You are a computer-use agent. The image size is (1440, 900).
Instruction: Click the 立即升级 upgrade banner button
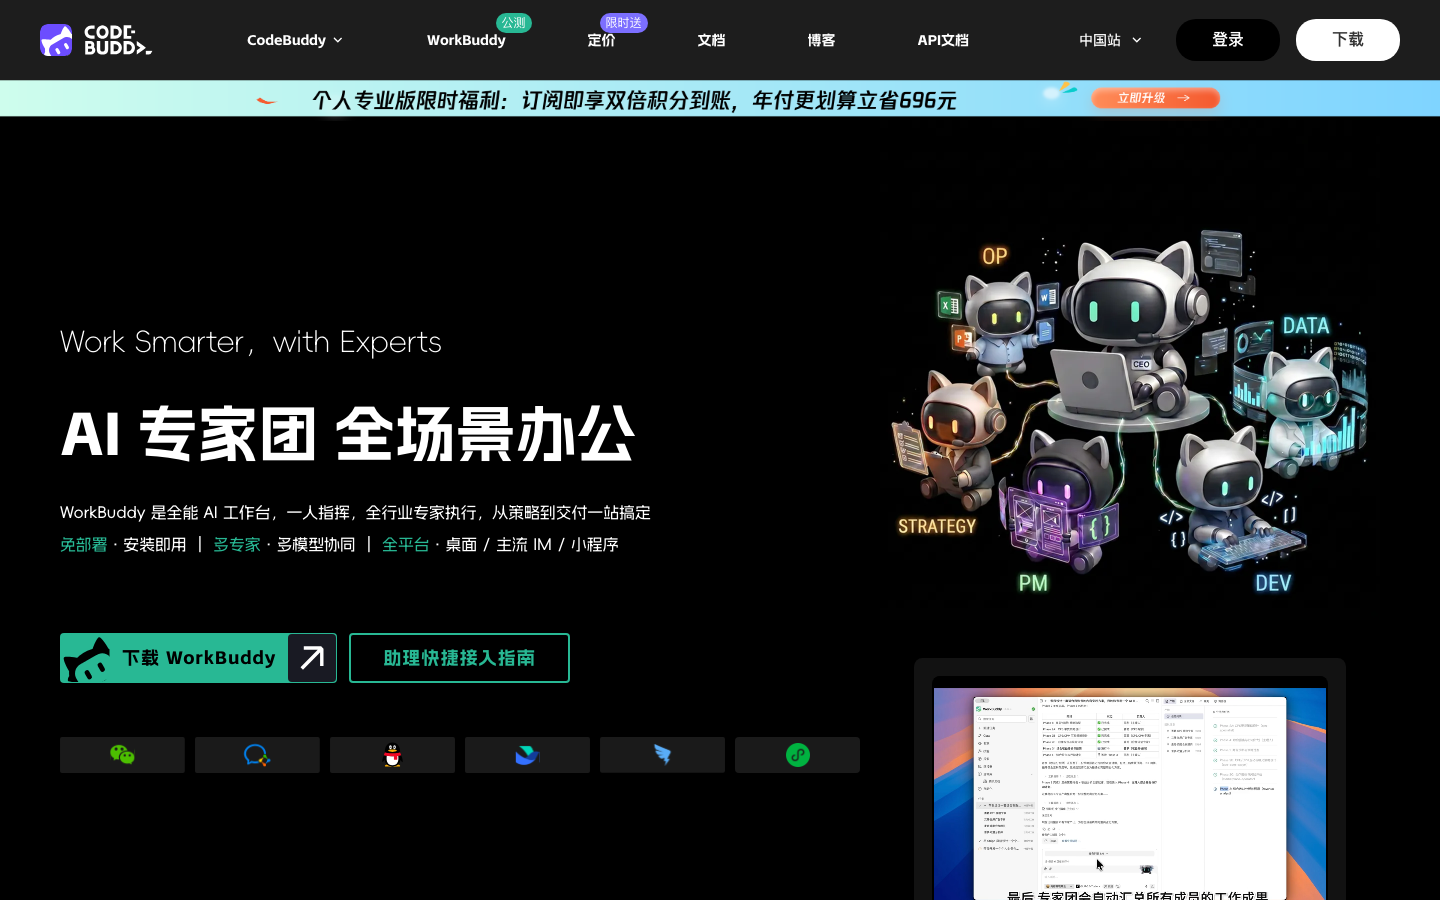tap(1155, 98)
